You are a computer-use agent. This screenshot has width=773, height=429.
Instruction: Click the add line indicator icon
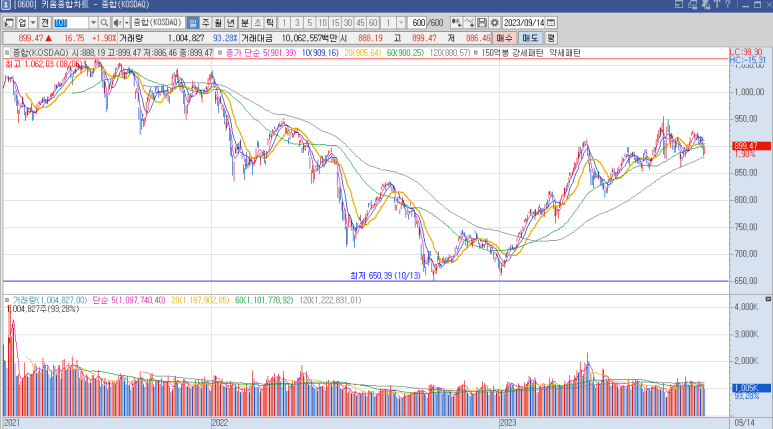tap(469, 23)
